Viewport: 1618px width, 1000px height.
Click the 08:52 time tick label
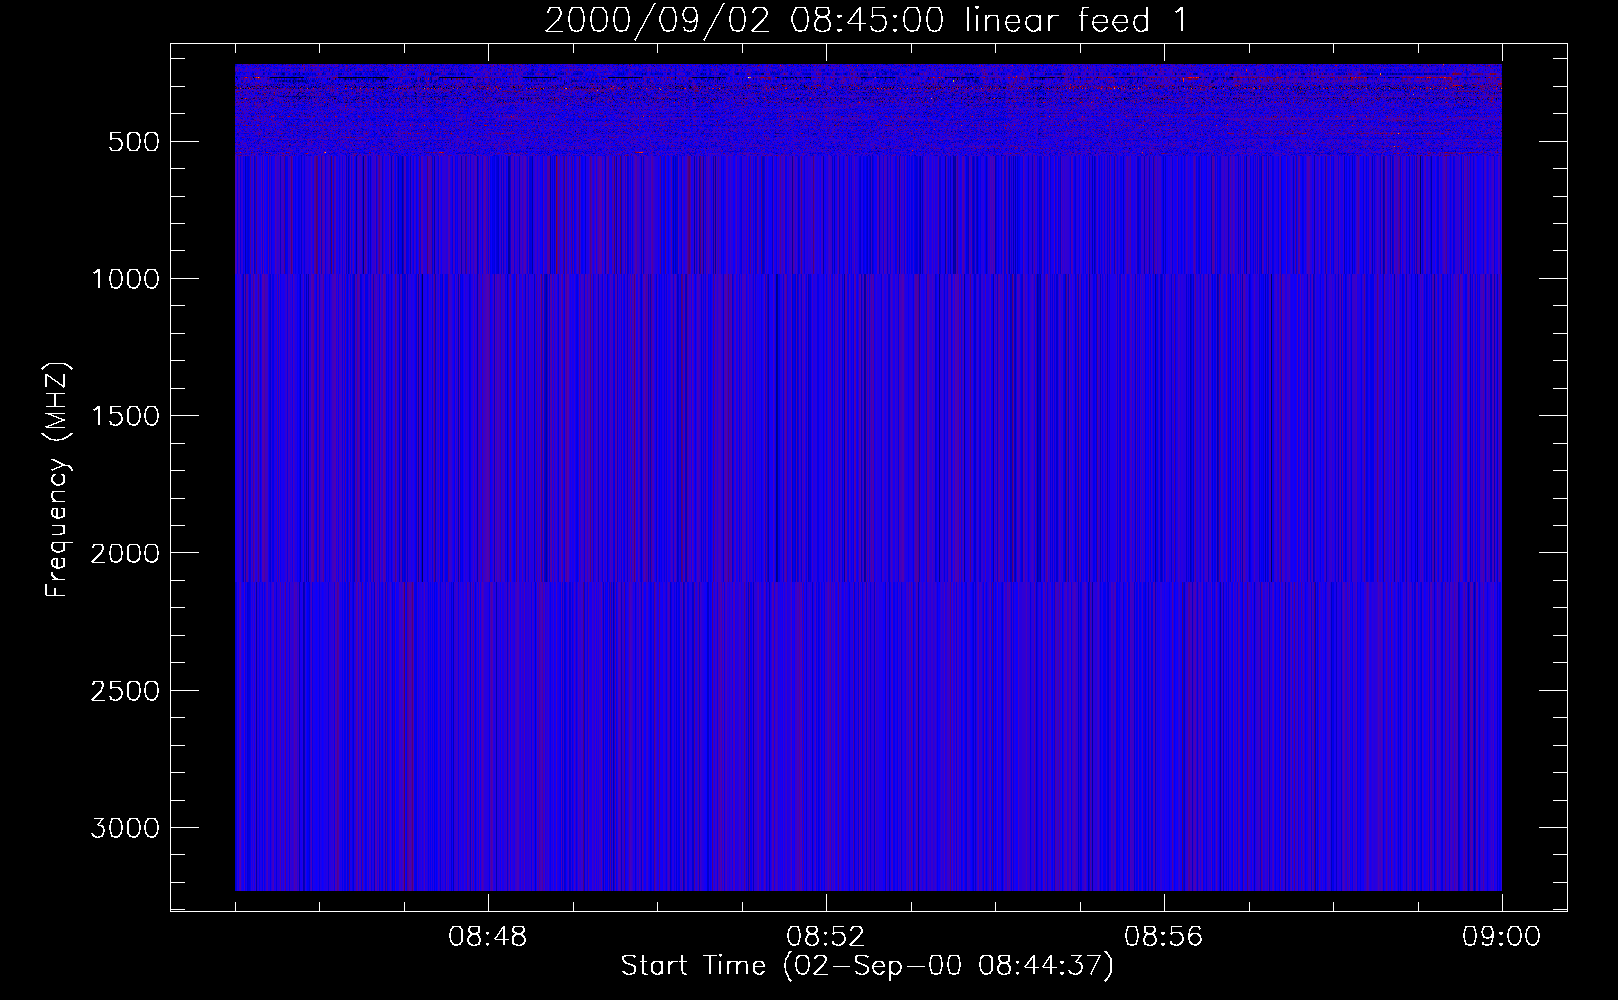[826, 937]
